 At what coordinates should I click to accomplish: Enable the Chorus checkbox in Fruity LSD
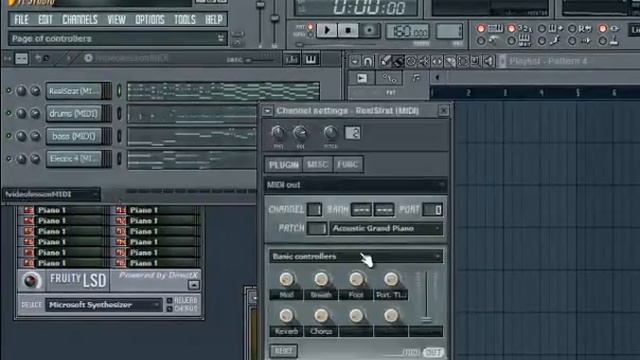tap(169, 309)
